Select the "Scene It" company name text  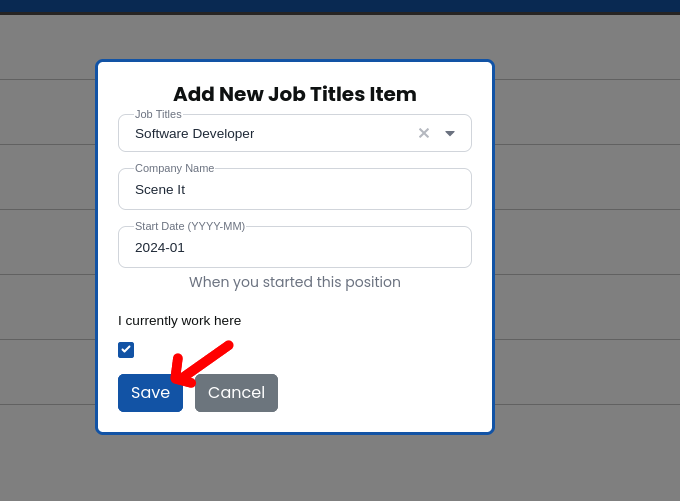(x=160, y=189)
